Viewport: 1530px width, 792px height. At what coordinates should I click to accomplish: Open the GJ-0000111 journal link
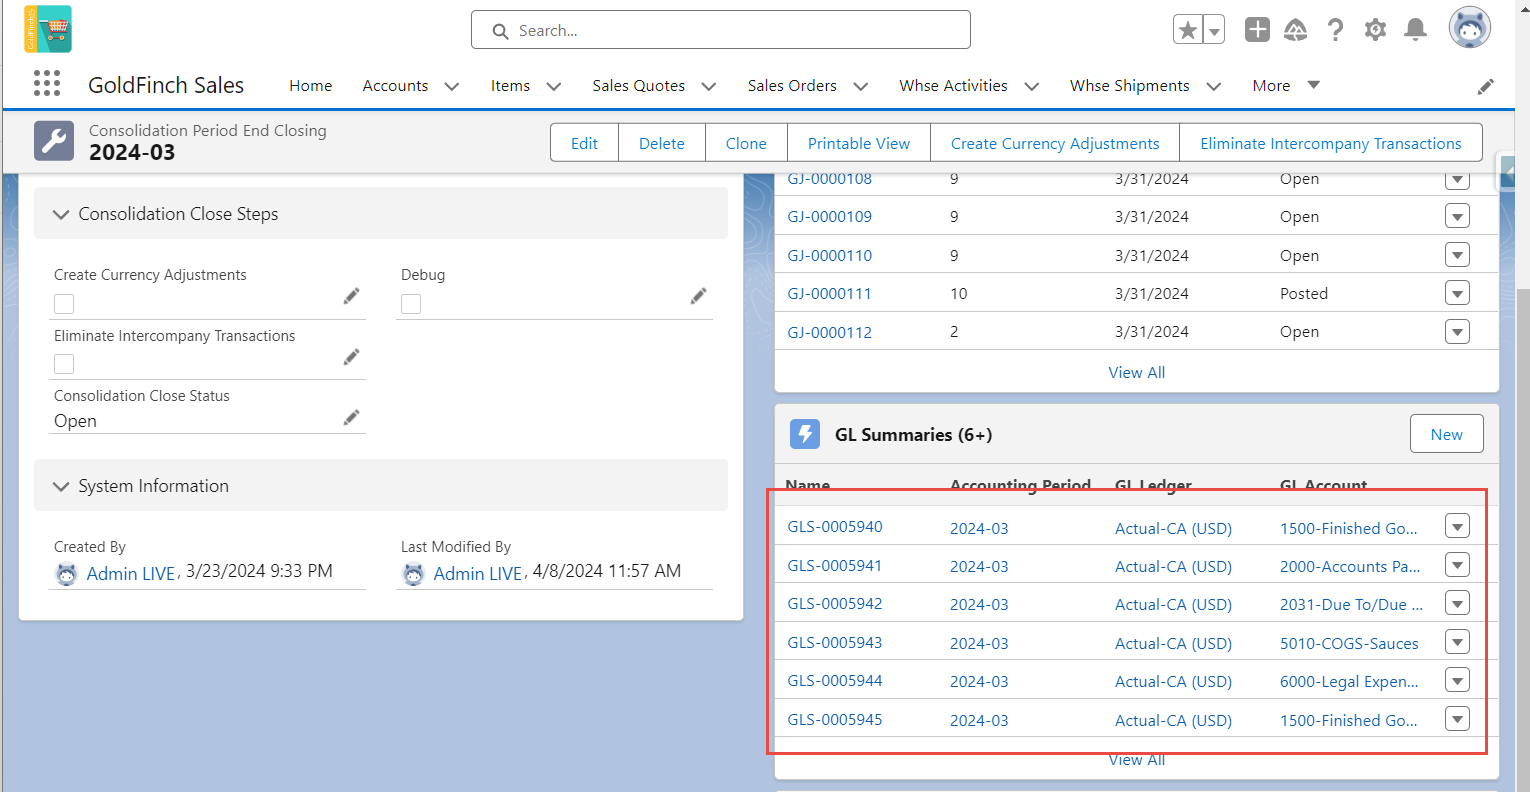click(x=829, y=293)
